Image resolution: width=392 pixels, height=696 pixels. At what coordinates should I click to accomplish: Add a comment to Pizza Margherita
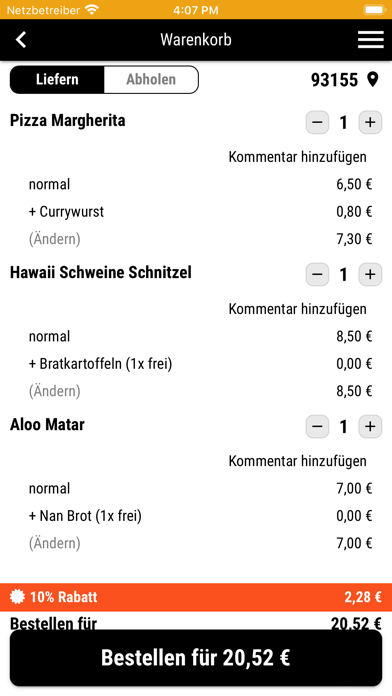(x=297, y=157)
